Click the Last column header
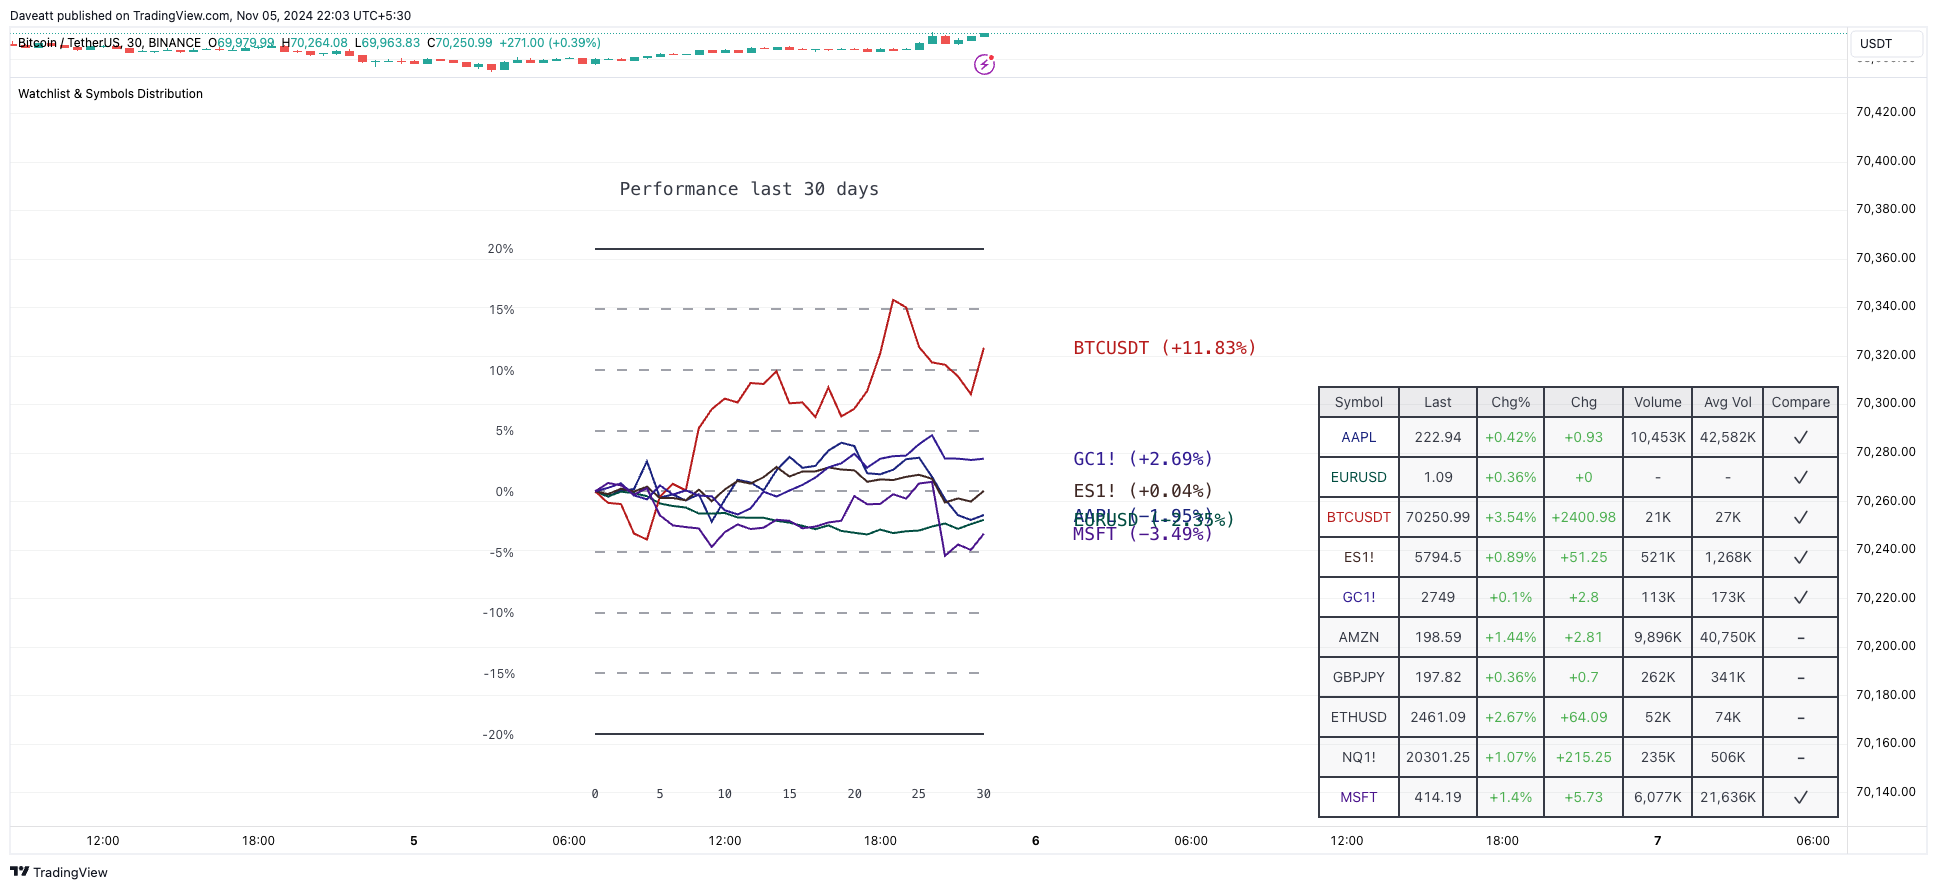 click(x=1438, y=402)
